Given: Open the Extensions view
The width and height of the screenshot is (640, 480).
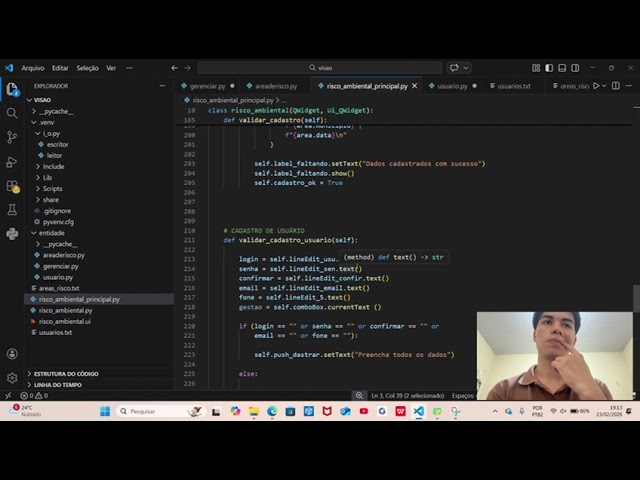Looking at the screenshot, I should [12, 186].
